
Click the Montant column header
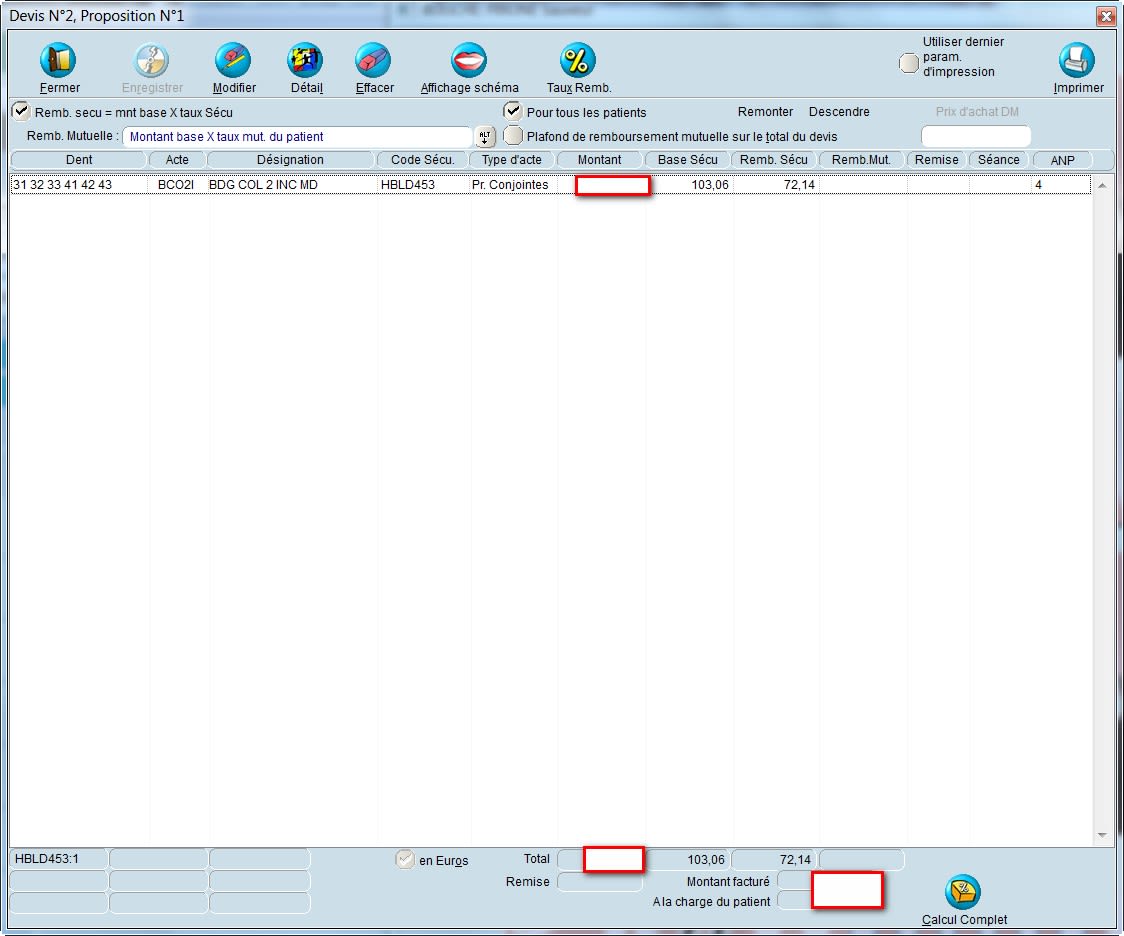(x=599, y=160)
